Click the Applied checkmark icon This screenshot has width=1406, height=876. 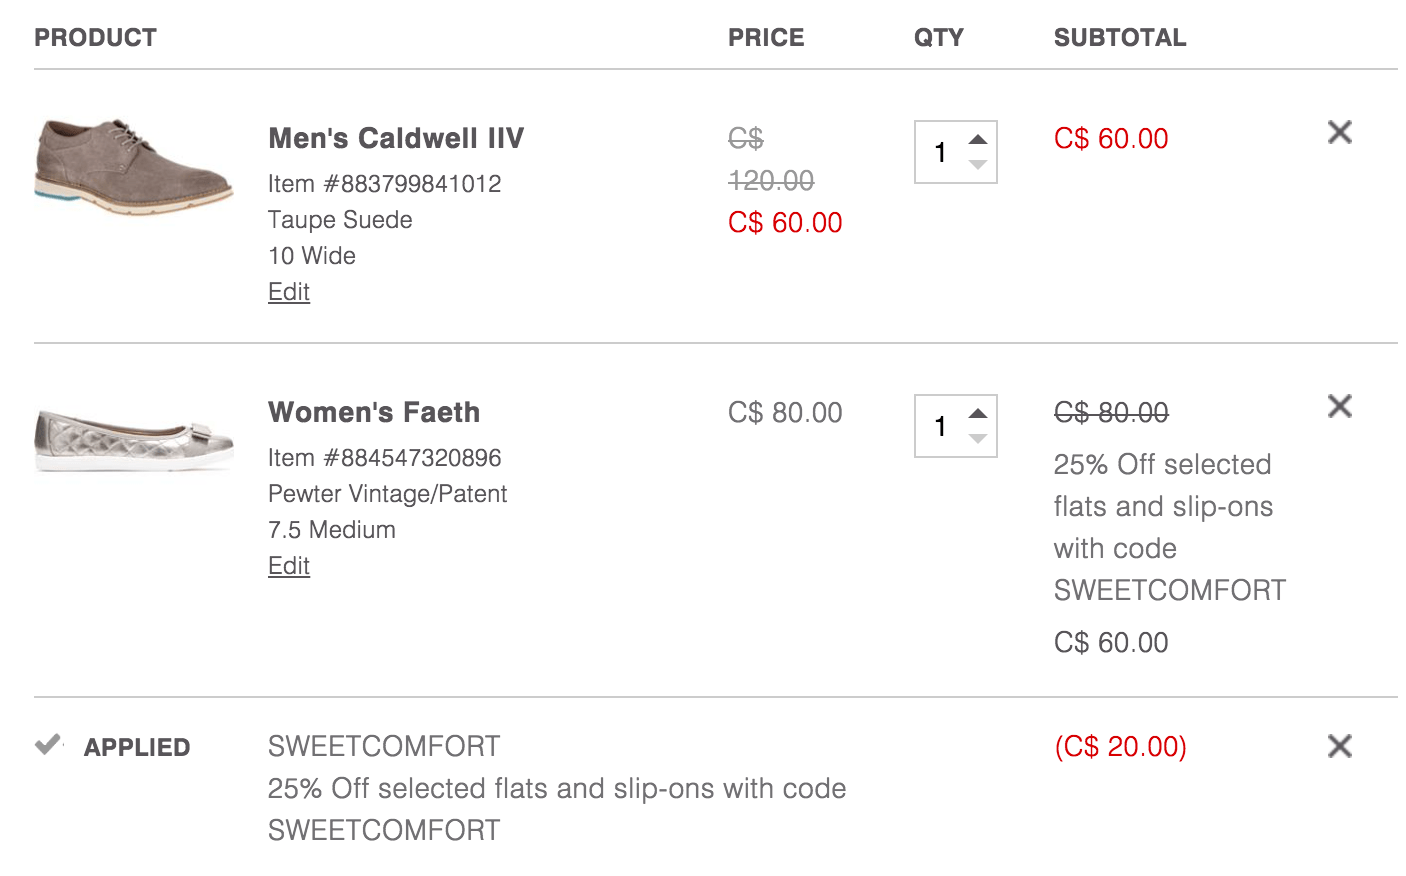(x=48, y=745)
